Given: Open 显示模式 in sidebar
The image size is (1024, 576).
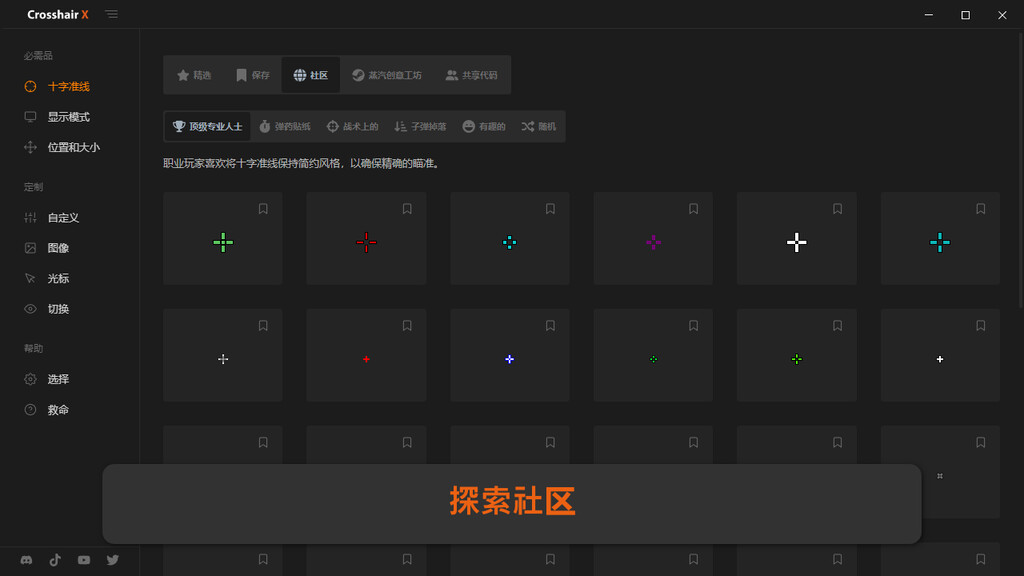Looking at the screenshot, I should [68, 117].
